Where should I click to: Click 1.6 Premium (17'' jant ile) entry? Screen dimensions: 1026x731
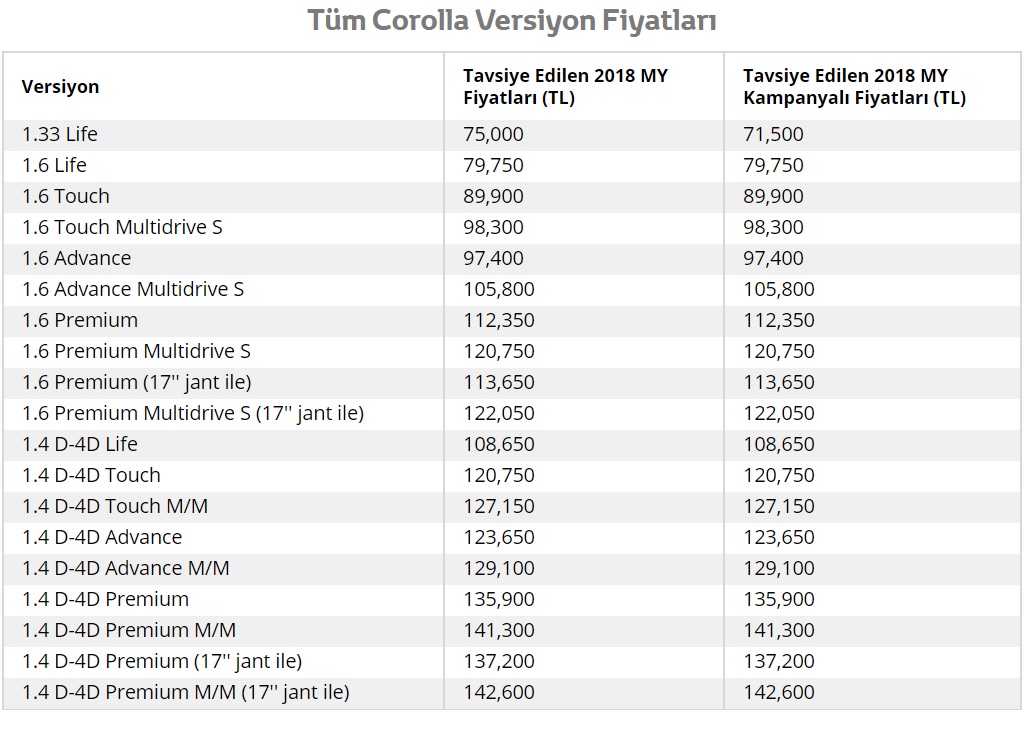137,382
